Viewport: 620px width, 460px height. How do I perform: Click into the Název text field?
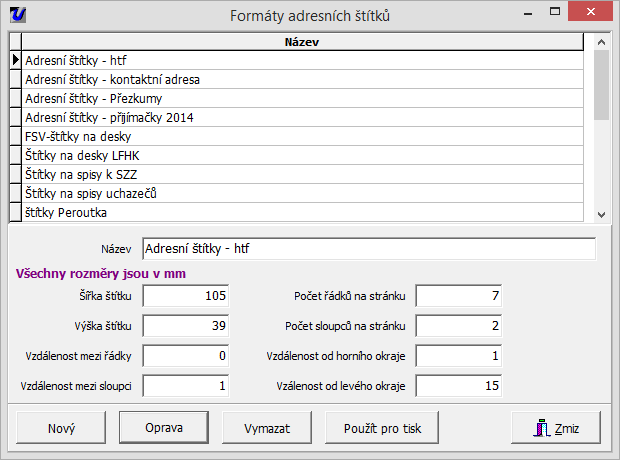click(x=368, y=248)
